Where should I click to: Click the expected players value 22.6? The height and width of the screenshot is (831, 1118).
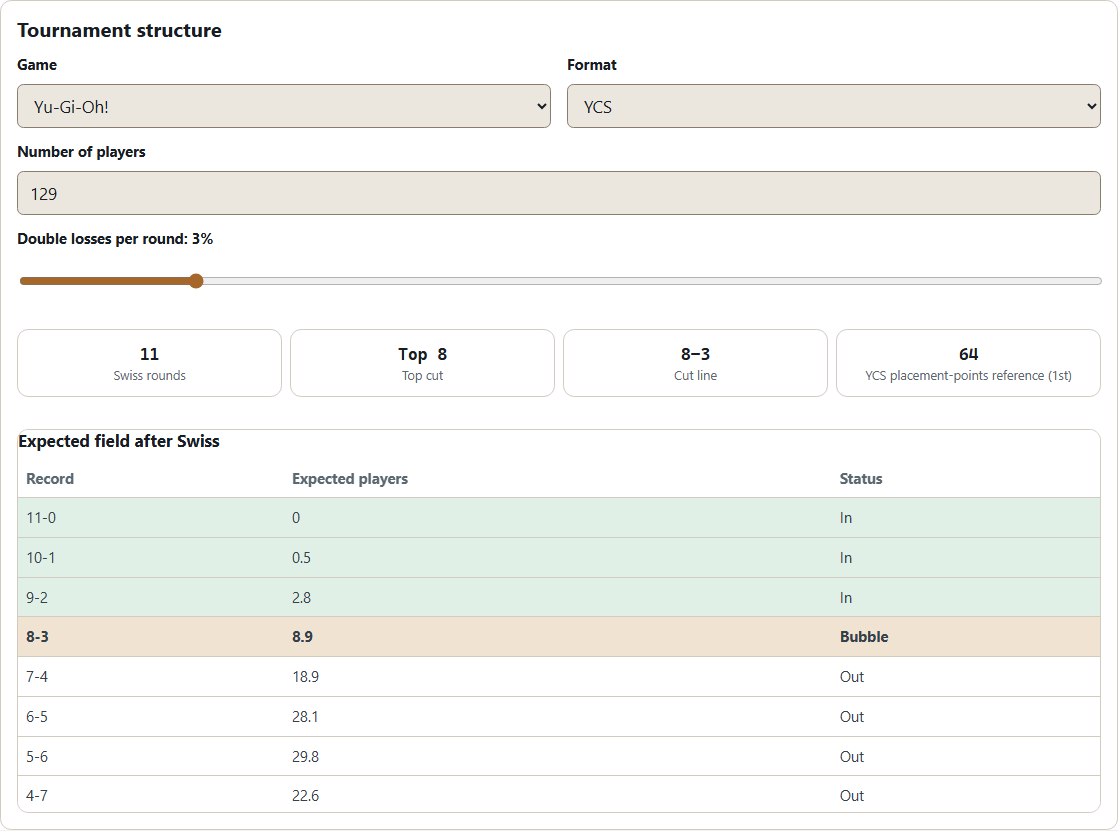point(305,795)
